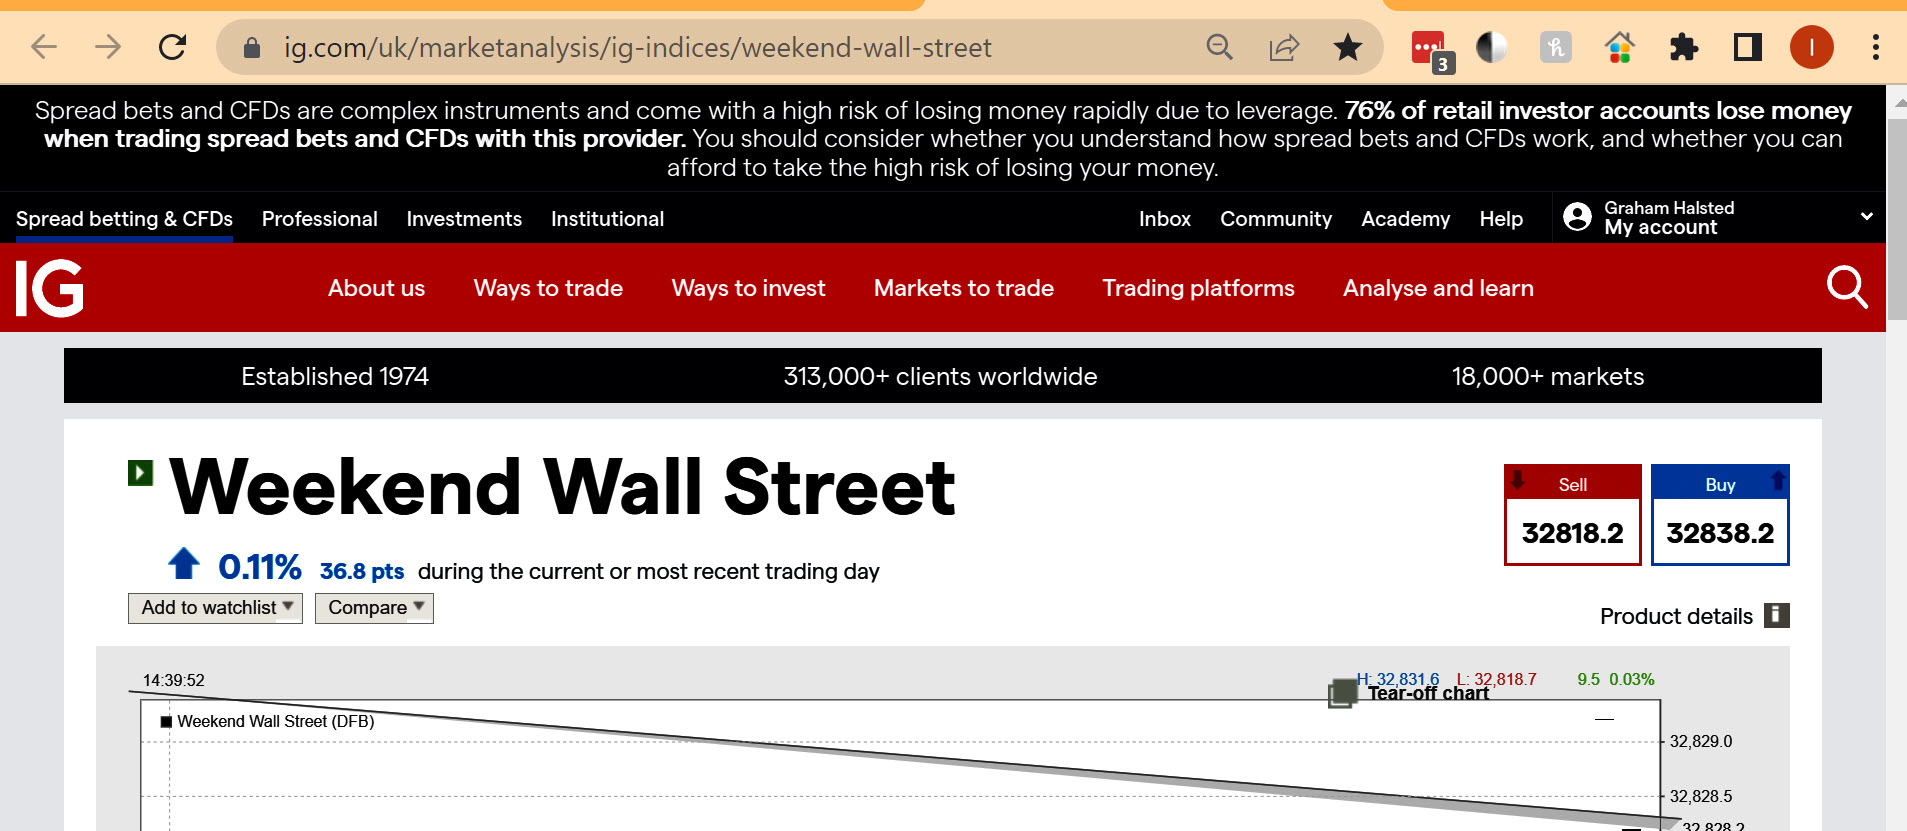Share this page from the address bar
This screenshot has width=1907, height=831.
click(1284, 47)
